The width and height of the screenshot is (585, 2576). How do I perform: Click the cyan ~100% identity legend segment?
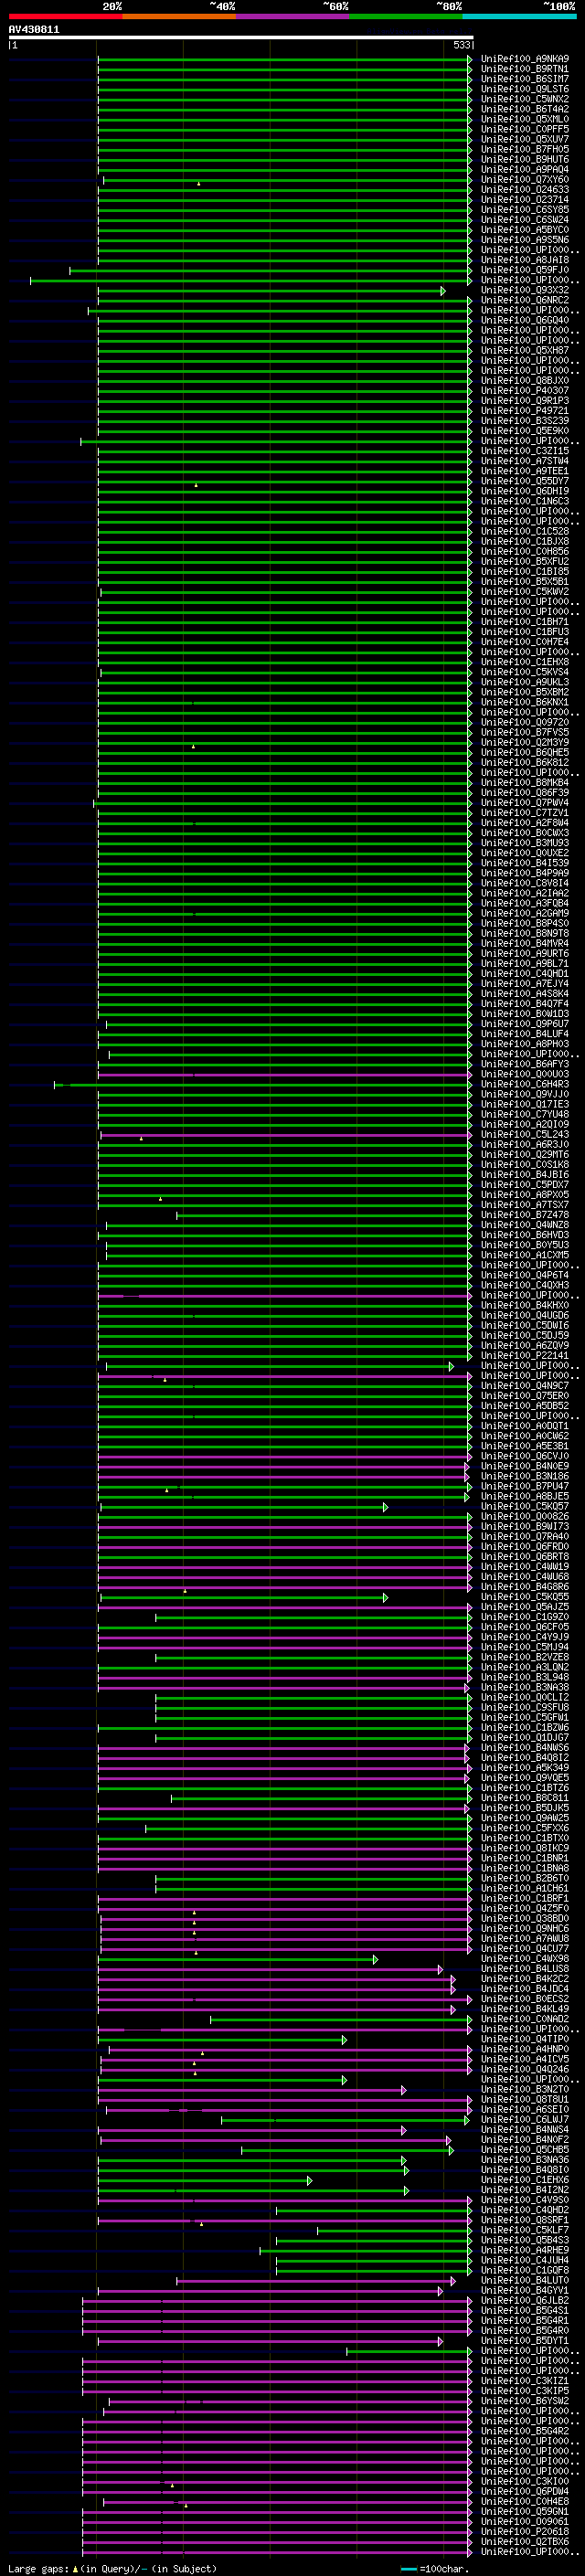(x=520, y=16)
